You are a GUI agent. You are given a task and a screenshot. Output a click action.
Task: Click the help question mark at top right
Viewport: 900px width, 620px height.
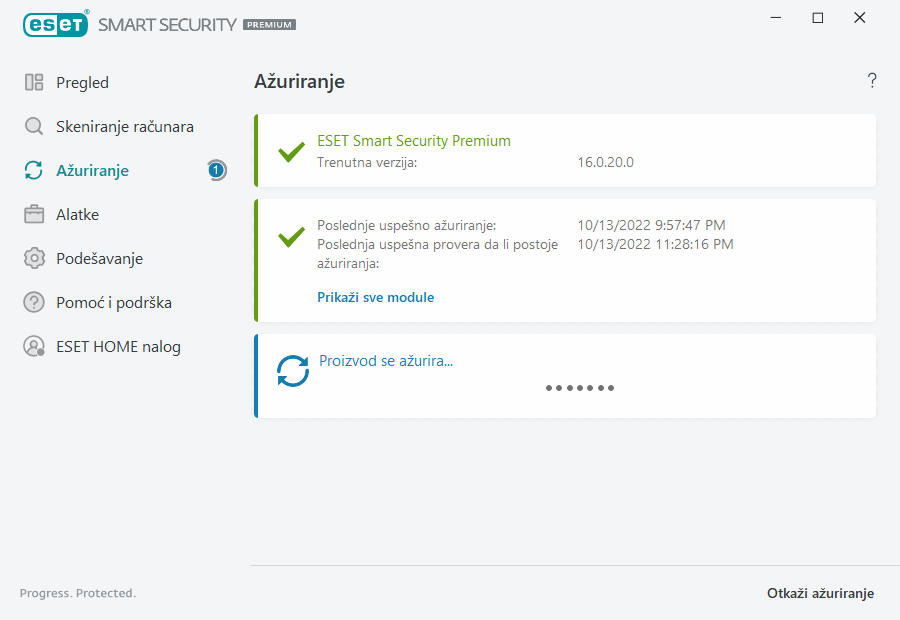[871, 81]
